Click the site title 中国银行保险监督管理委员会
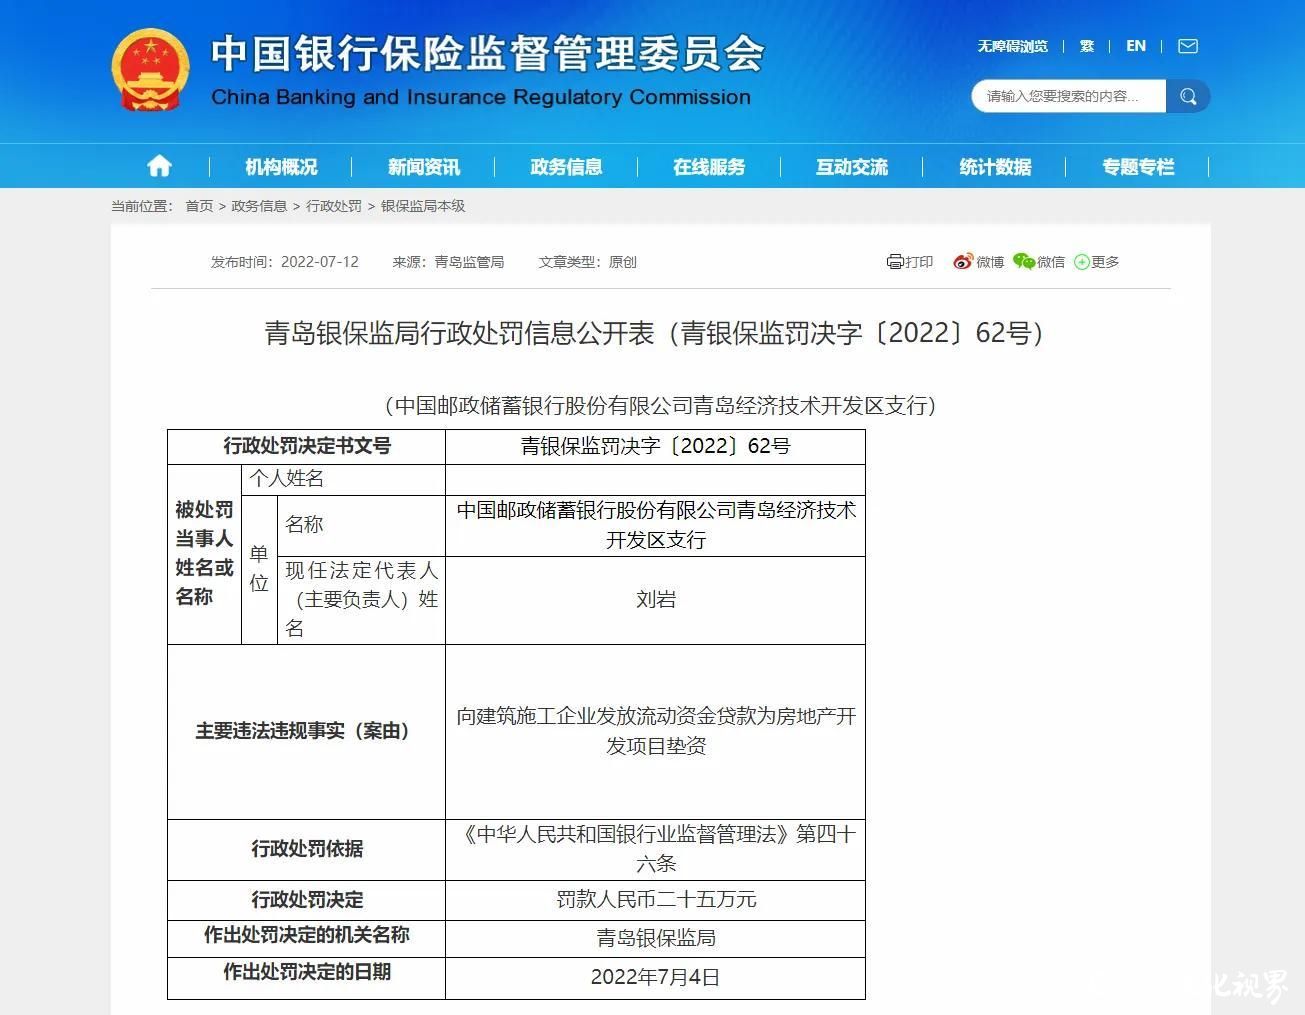Screen dimensions: 1305x1015 (487, 53)
